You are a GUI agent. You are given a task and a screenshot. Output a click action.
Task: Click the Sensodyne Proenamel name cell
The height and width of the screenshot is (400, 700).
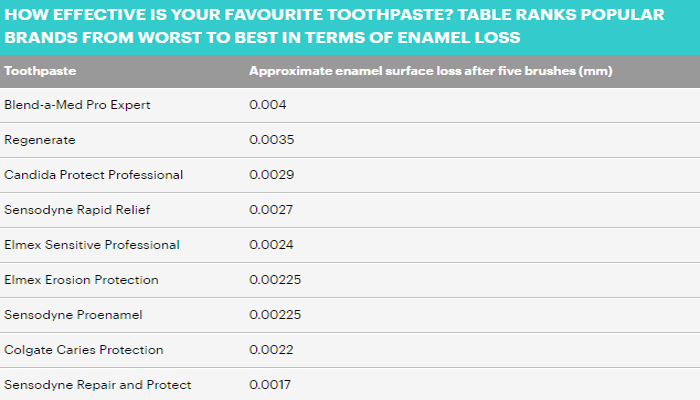click(74, 315)
